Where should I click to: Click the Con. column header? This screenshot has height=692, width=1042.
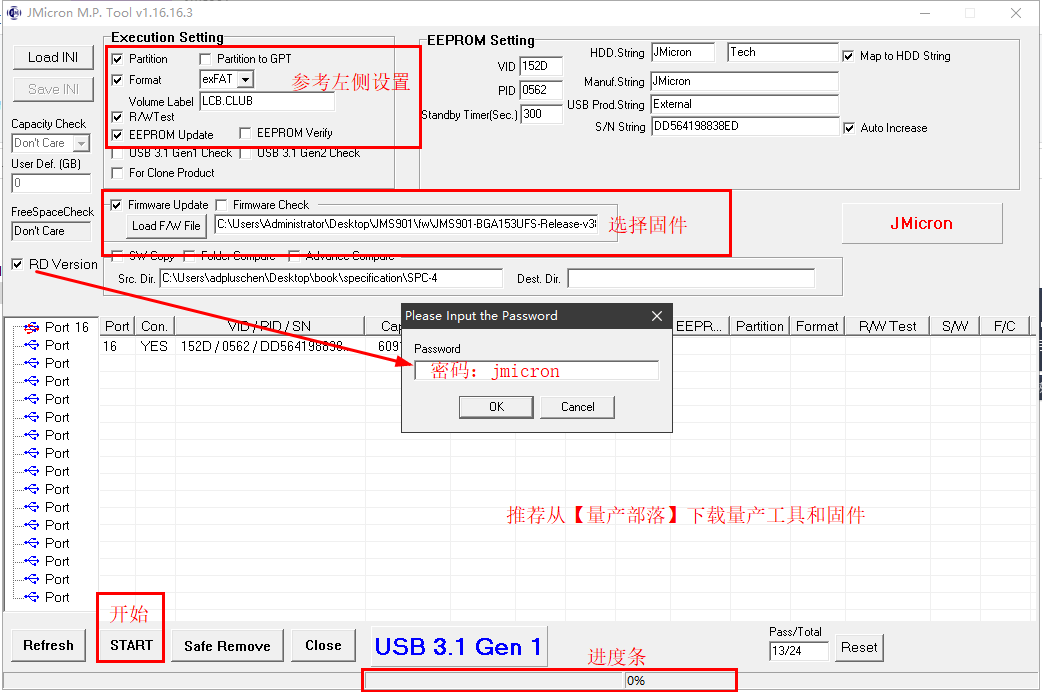coord(154,326)
